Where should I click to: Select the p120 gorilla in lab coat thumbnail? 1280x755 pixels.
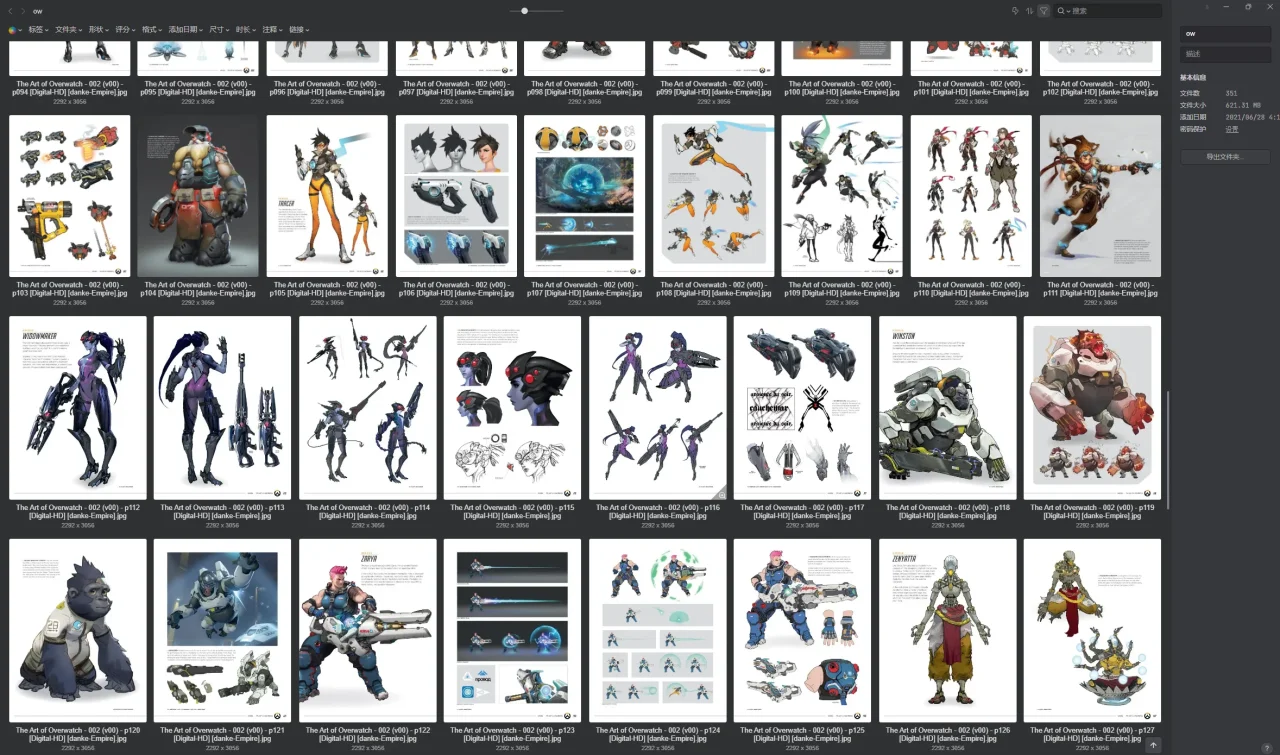click(78, 631)
